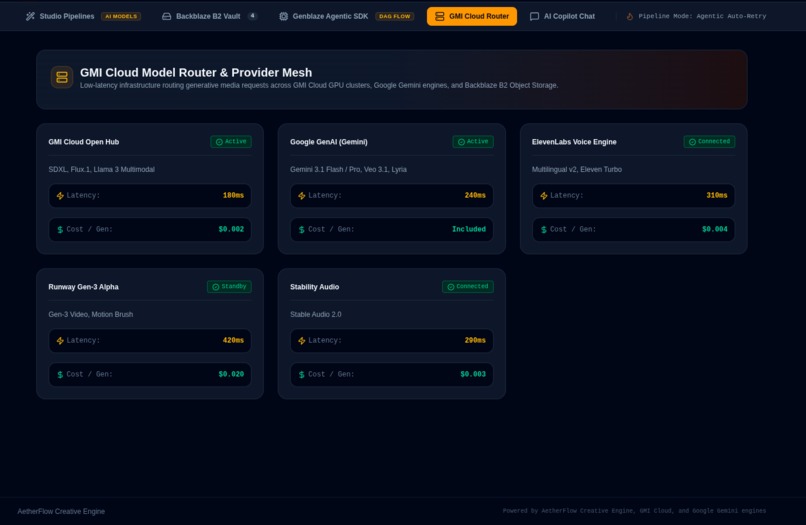The image size is (806, 525).
Task: Select the GMI Cloud Open Hub card title
Action: click(x=84, y=142)
